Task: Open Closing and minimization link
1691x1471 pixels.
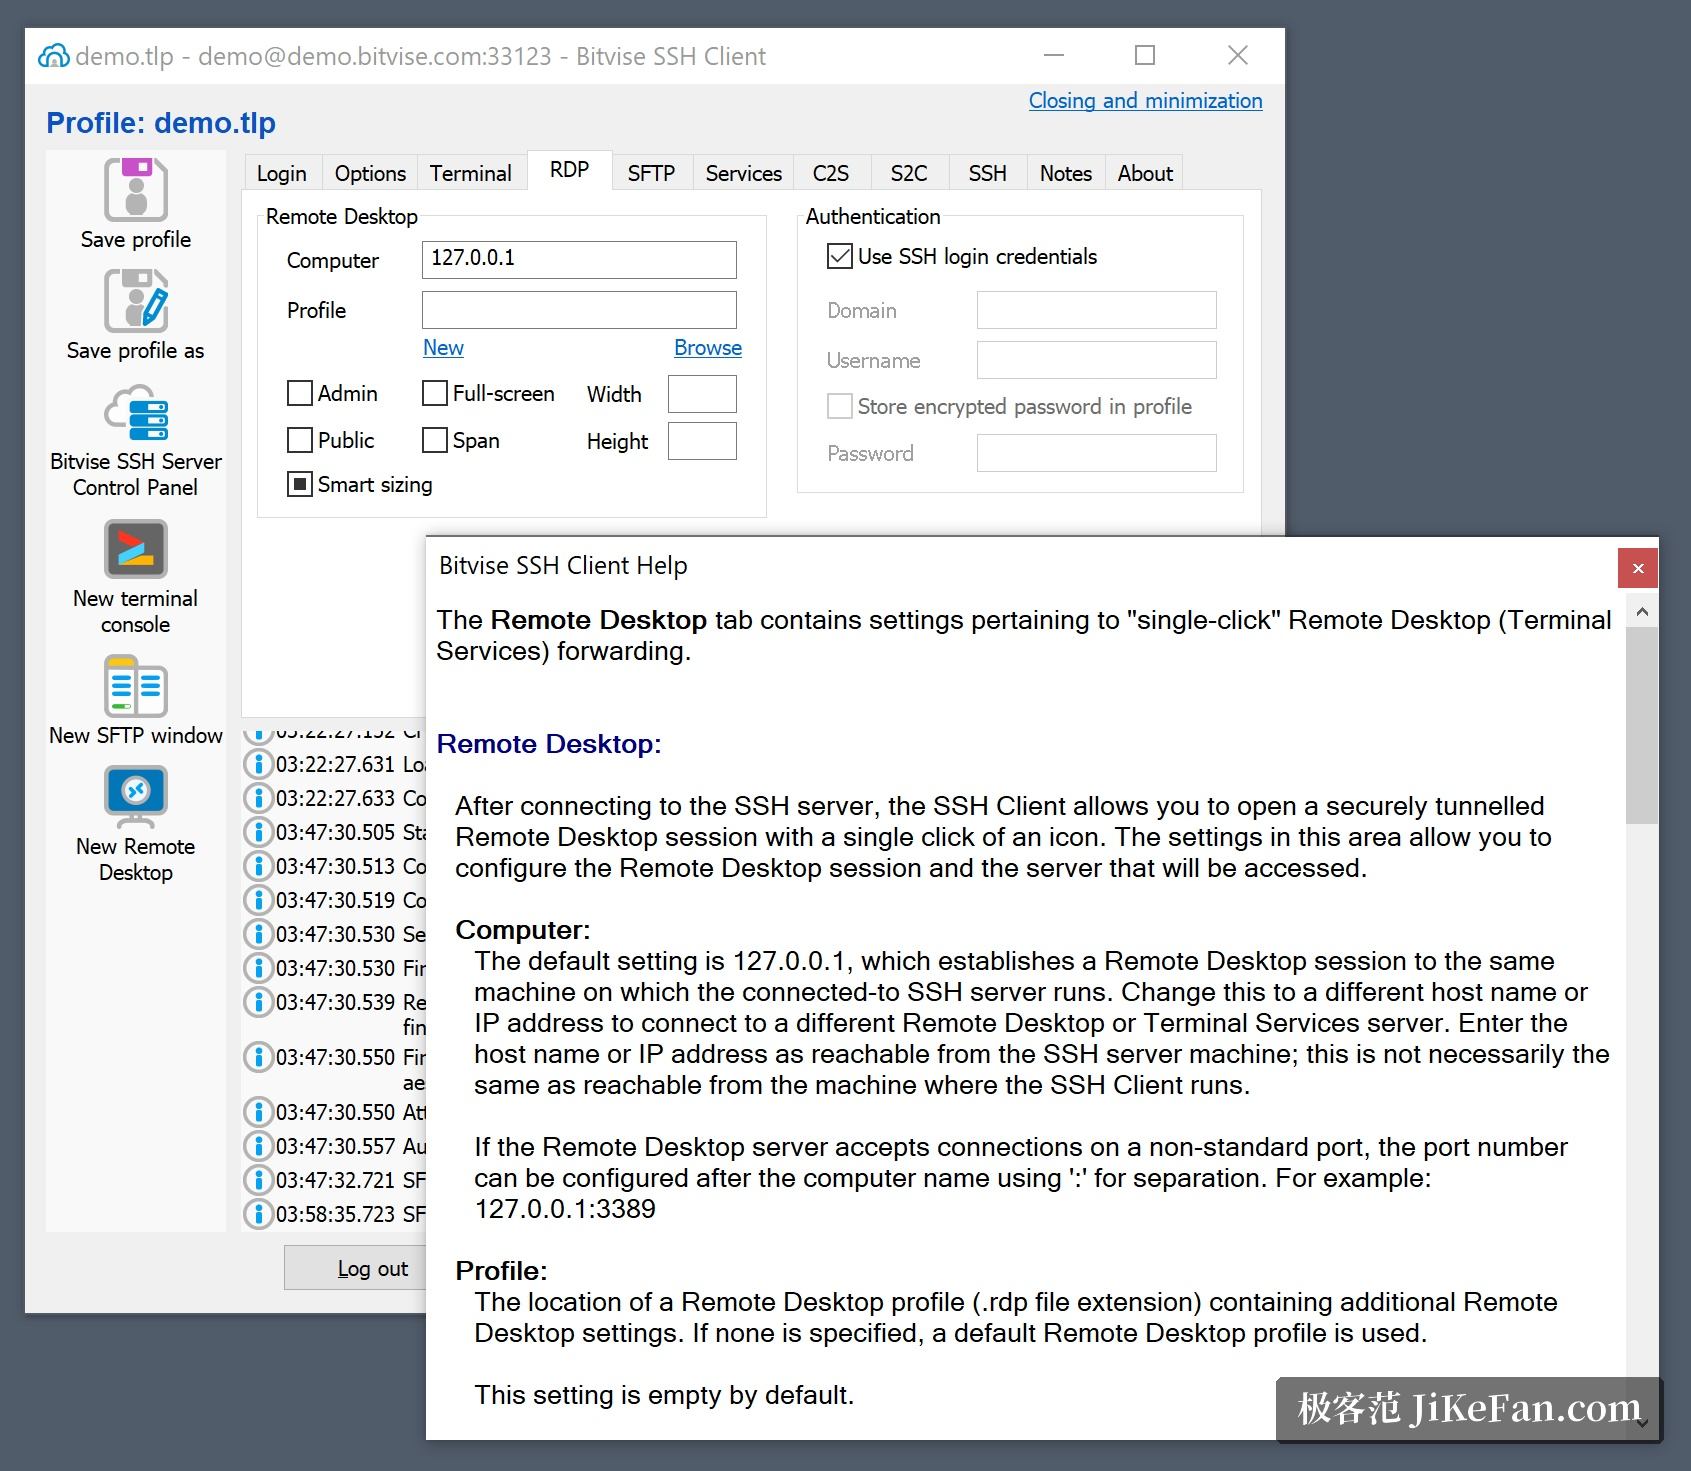Action: click(1145, 101)
